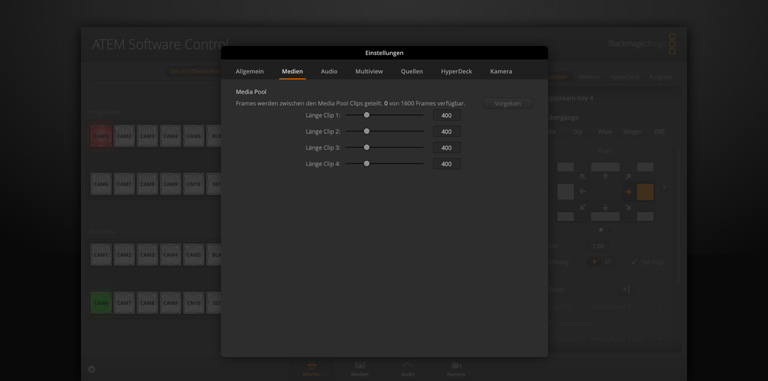Click the Länge Clip 3 value field
Viewport: 768px width, 381px height.
pyautogui.click(x=447, y=148)
